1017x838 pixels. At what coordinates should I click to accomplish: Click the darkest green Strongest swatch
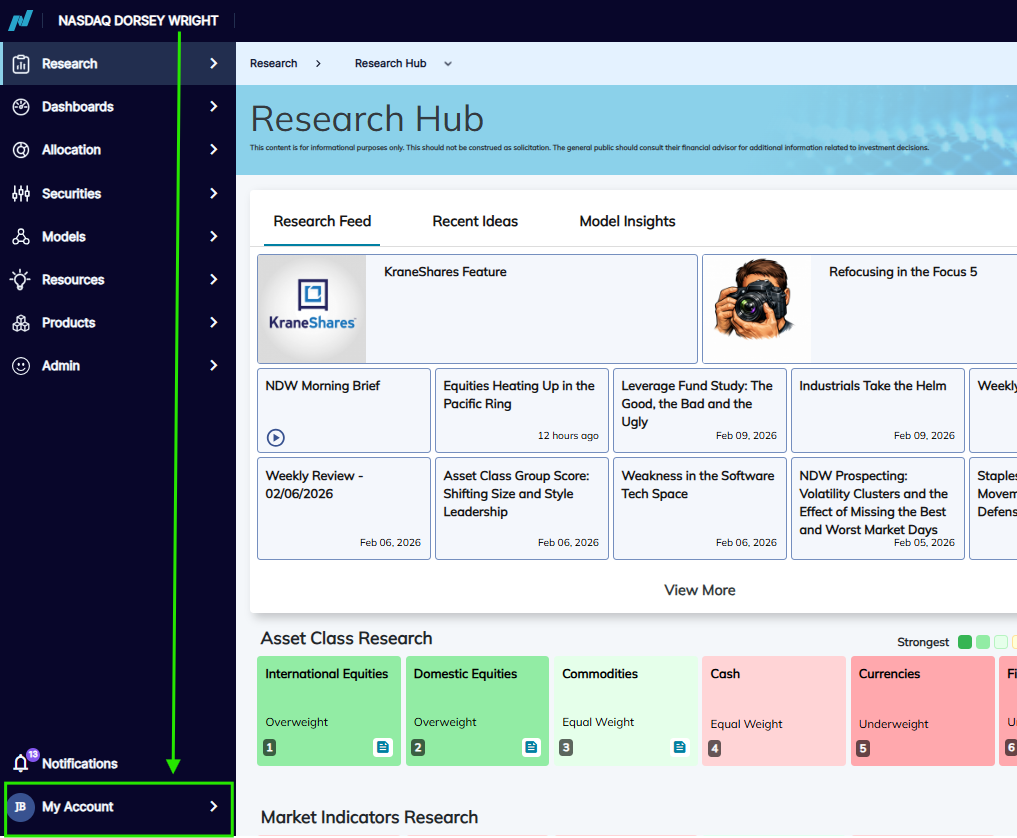click(x=964, y=642)
